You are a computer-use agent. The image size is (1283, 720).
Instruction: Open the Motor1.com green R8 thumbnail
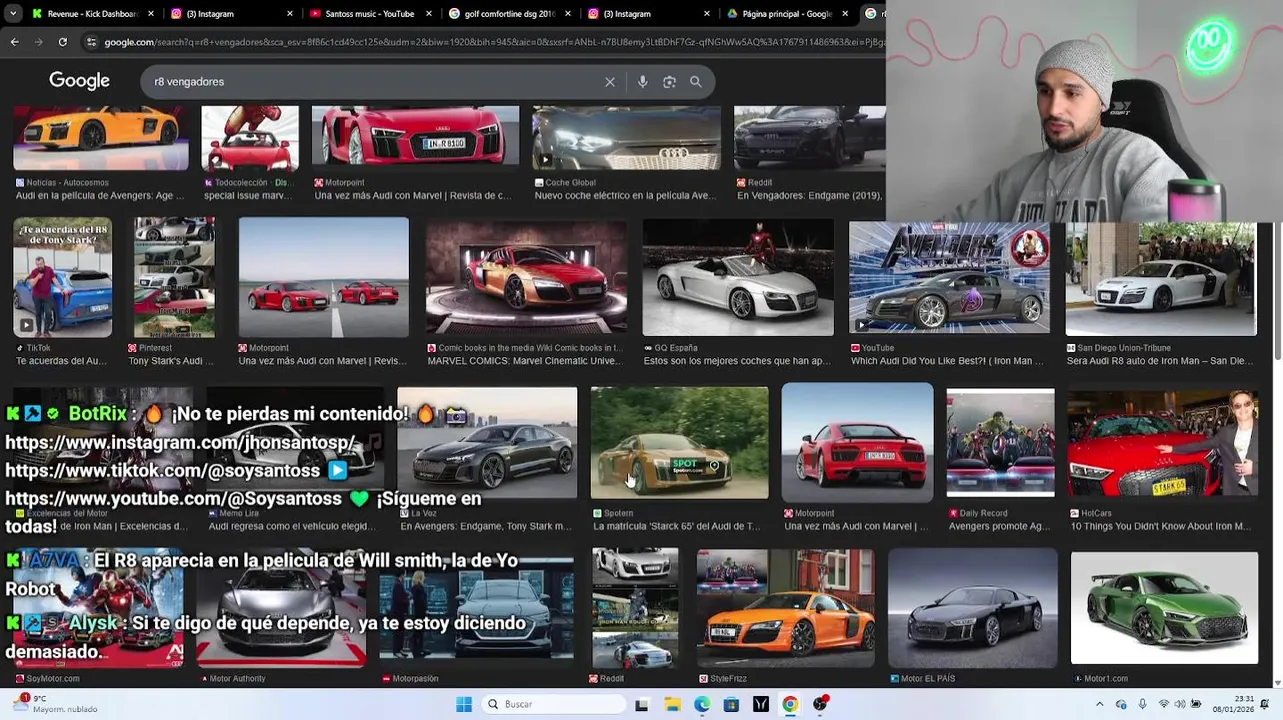point(1164,607)
